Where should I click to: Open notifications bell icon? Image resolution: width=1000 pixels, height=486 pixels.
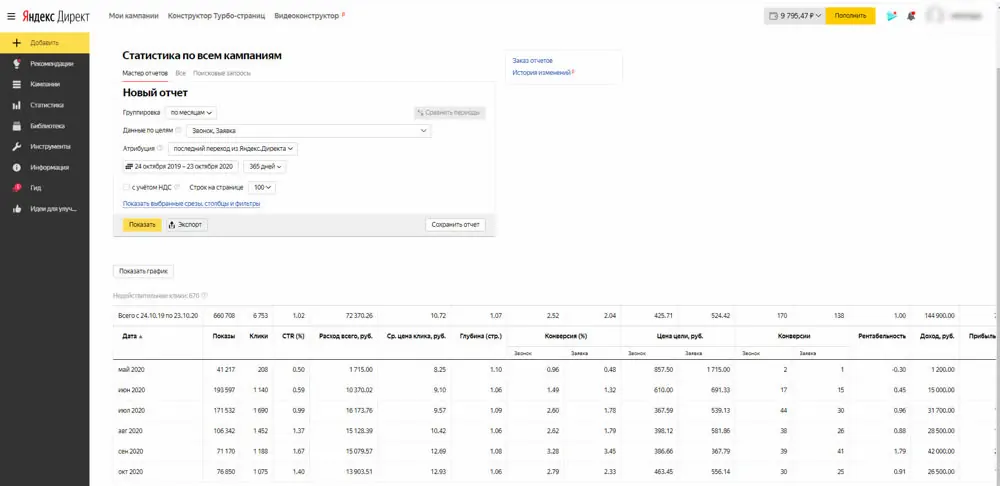[x=911, y=16]
